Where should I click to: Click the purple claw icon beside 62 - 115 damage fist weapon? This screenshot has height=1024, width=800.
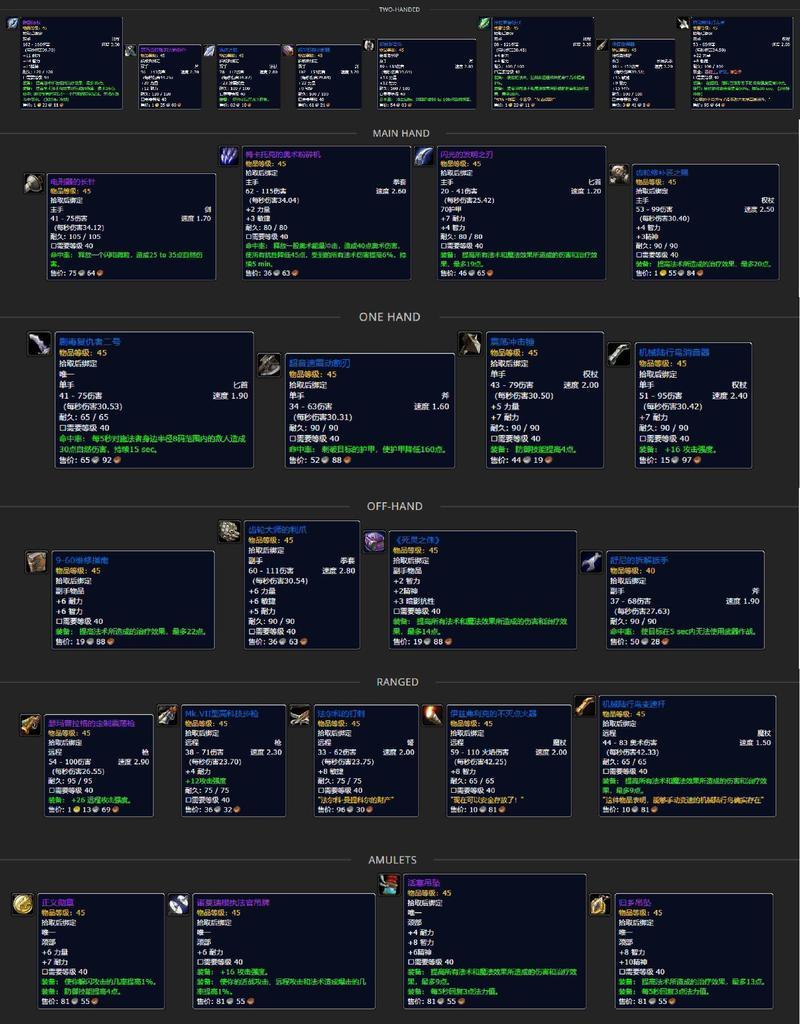[229, 156]
